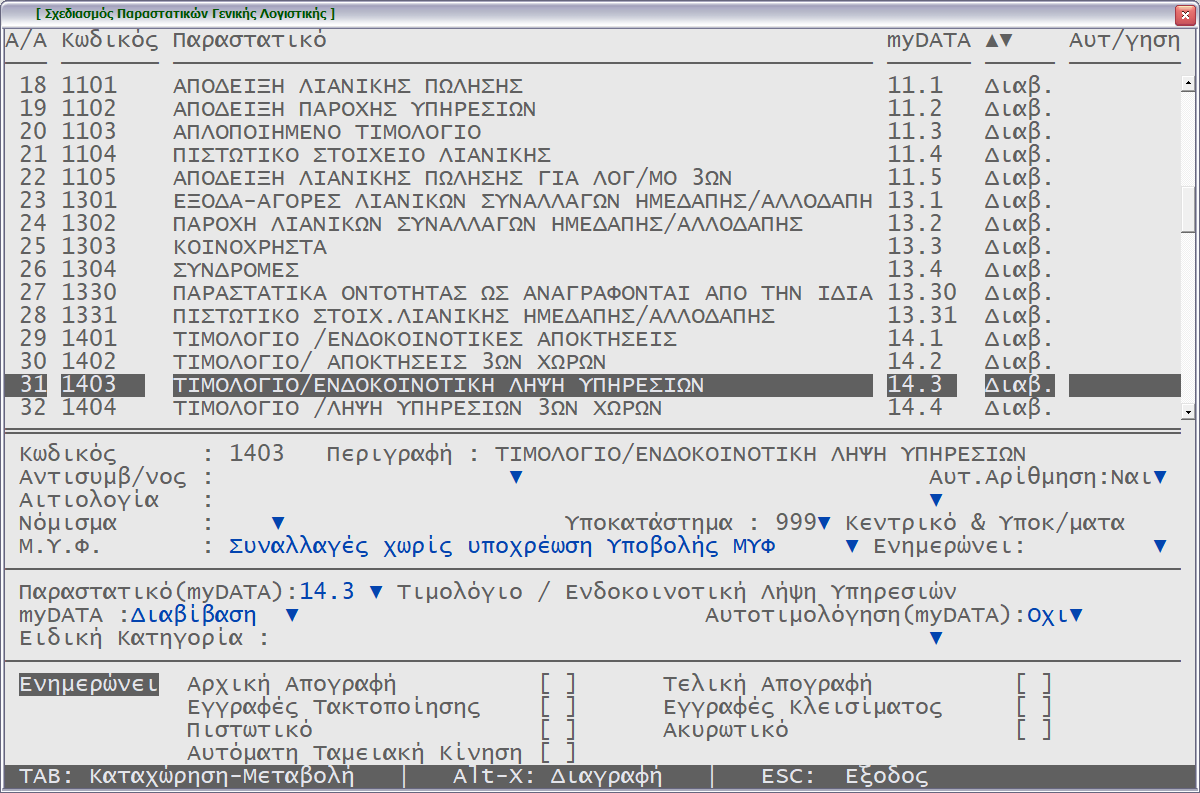
Task: Open the Αυτοτιμολόγηση(myDATA) dropdown arrow
Action: pos(1076,615)
